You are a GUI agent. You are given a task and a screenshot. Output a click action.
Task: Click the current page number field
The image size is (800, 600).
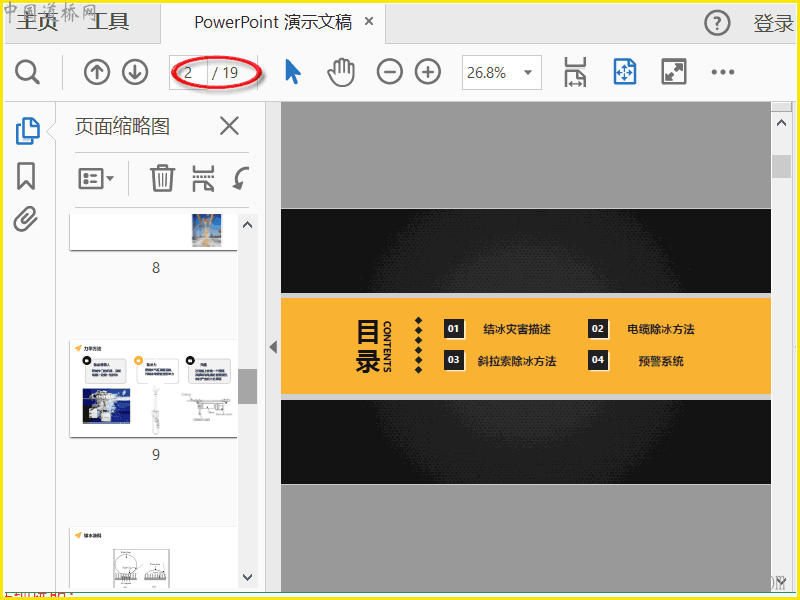(189, 72)
